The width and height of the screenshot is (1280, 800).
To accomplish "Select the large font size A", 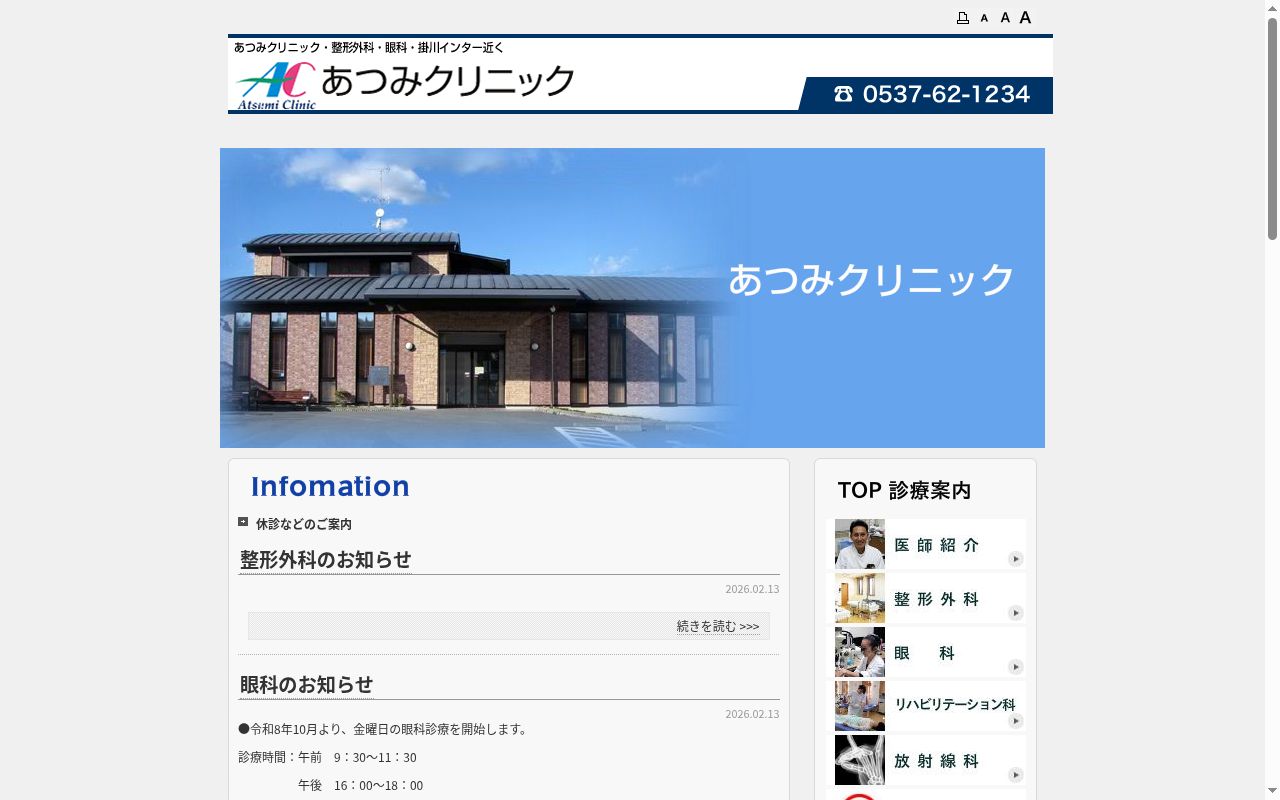I will click(x=1025, y=17).
